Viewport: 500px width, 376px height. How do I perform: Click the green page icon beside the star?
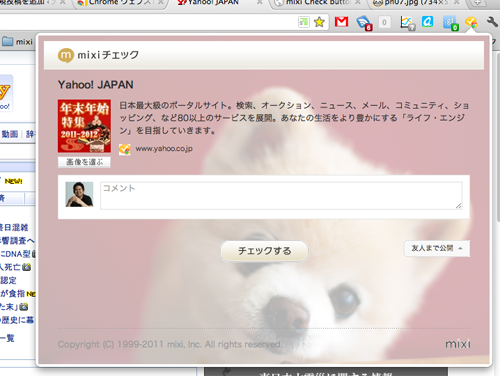click(304, 22)
